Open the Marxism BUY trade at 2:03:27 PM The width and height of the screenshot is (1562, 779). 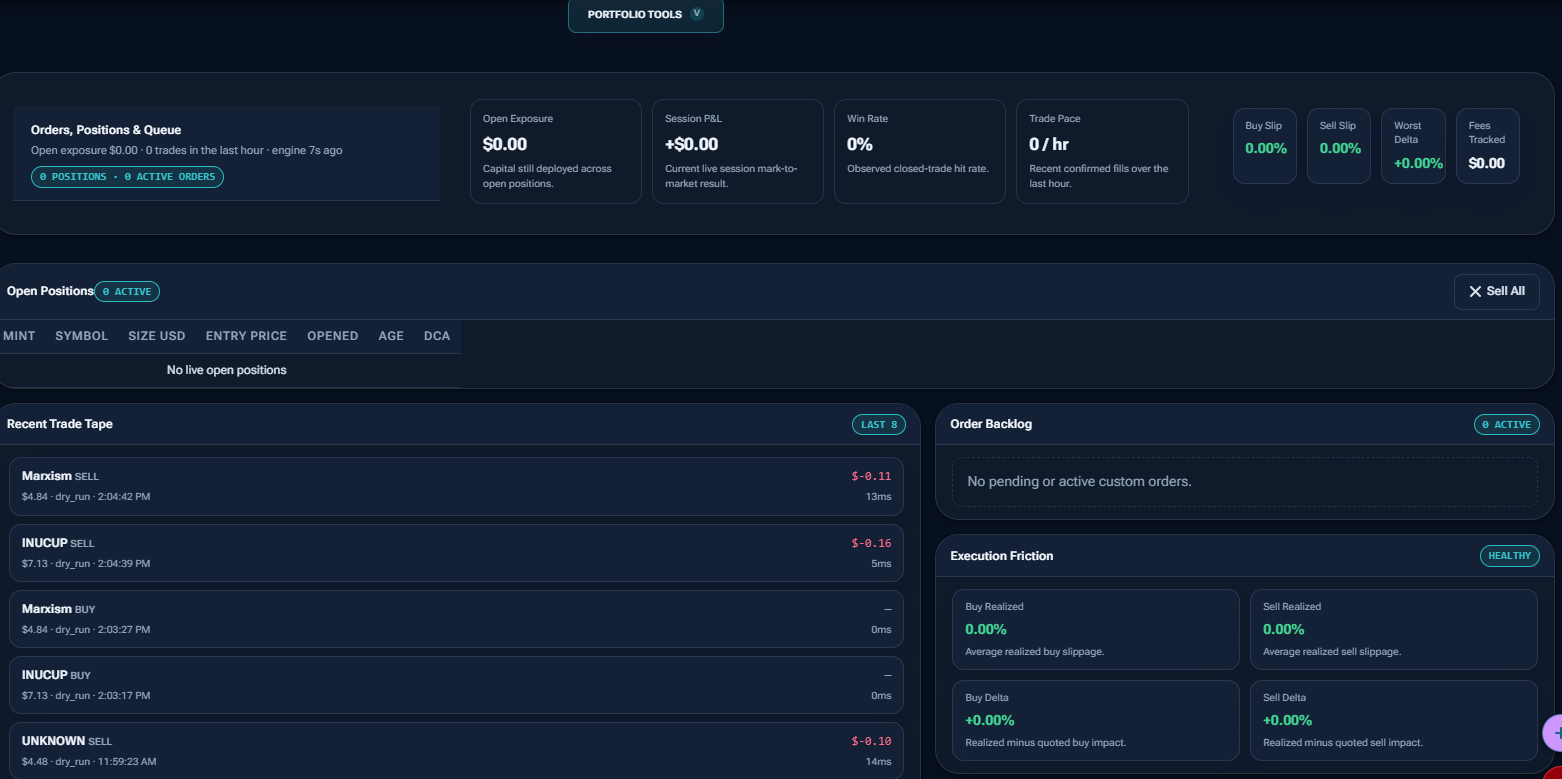coord(456,619)
